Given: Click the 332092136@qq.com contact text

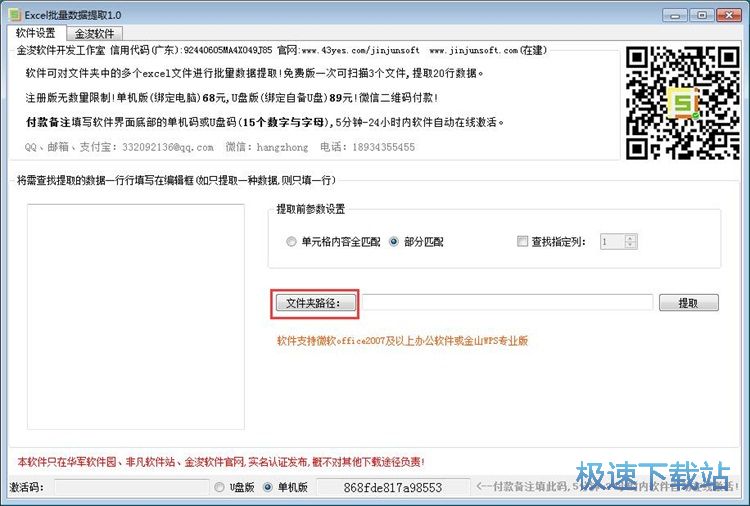Looking at the screenshot, I should coord(168,147).
